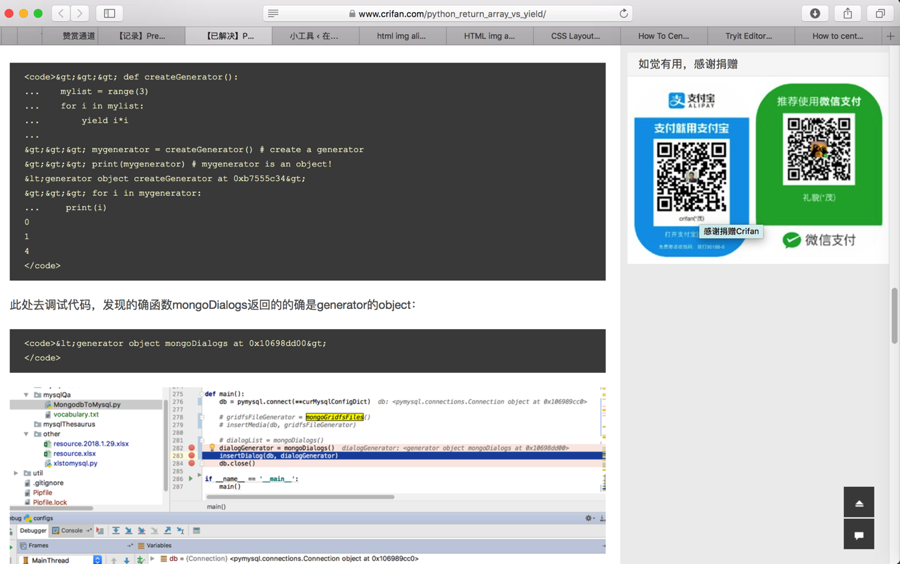Image resolution: width=900 pixels, height=564 pixels.
Task: Expand the db Connection variable
Action: [152, 558]
